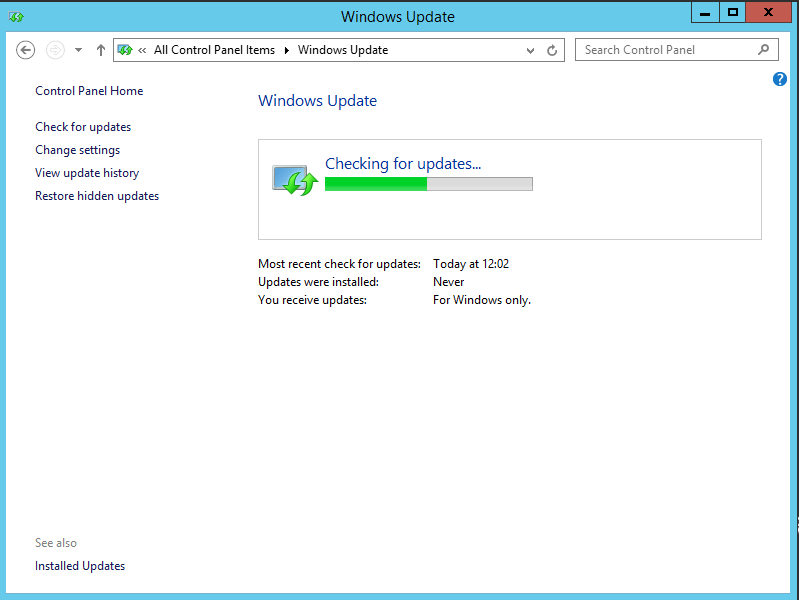Open Restore hidden updates
This screenshot has height=600, width=799.
[97, 196]
